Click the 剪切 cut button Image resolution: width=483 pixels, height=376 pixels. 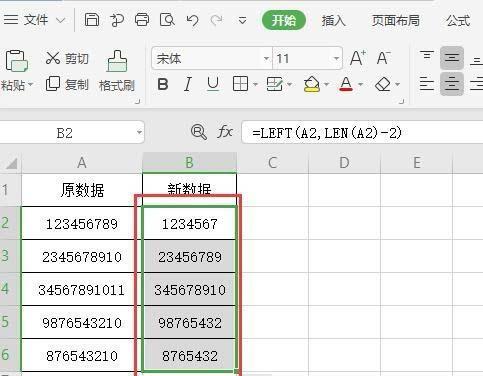click(67, 58)
